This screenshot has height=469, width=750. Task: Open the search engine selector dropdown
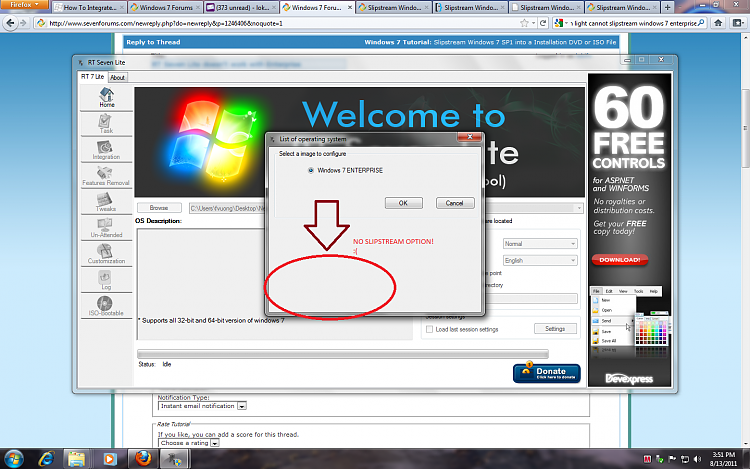coord(561,23)
